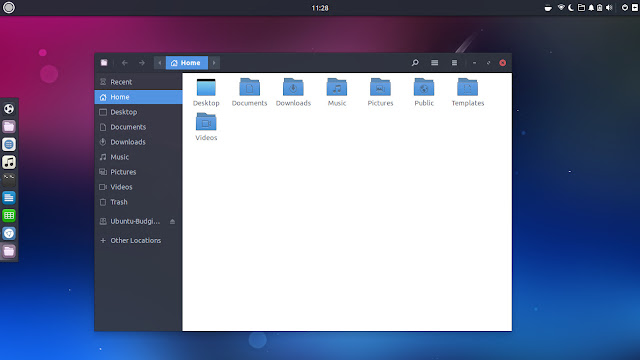Go forward with the right arrow button
640x360 pixels.
pyautogui.click(x=142, y=63)
